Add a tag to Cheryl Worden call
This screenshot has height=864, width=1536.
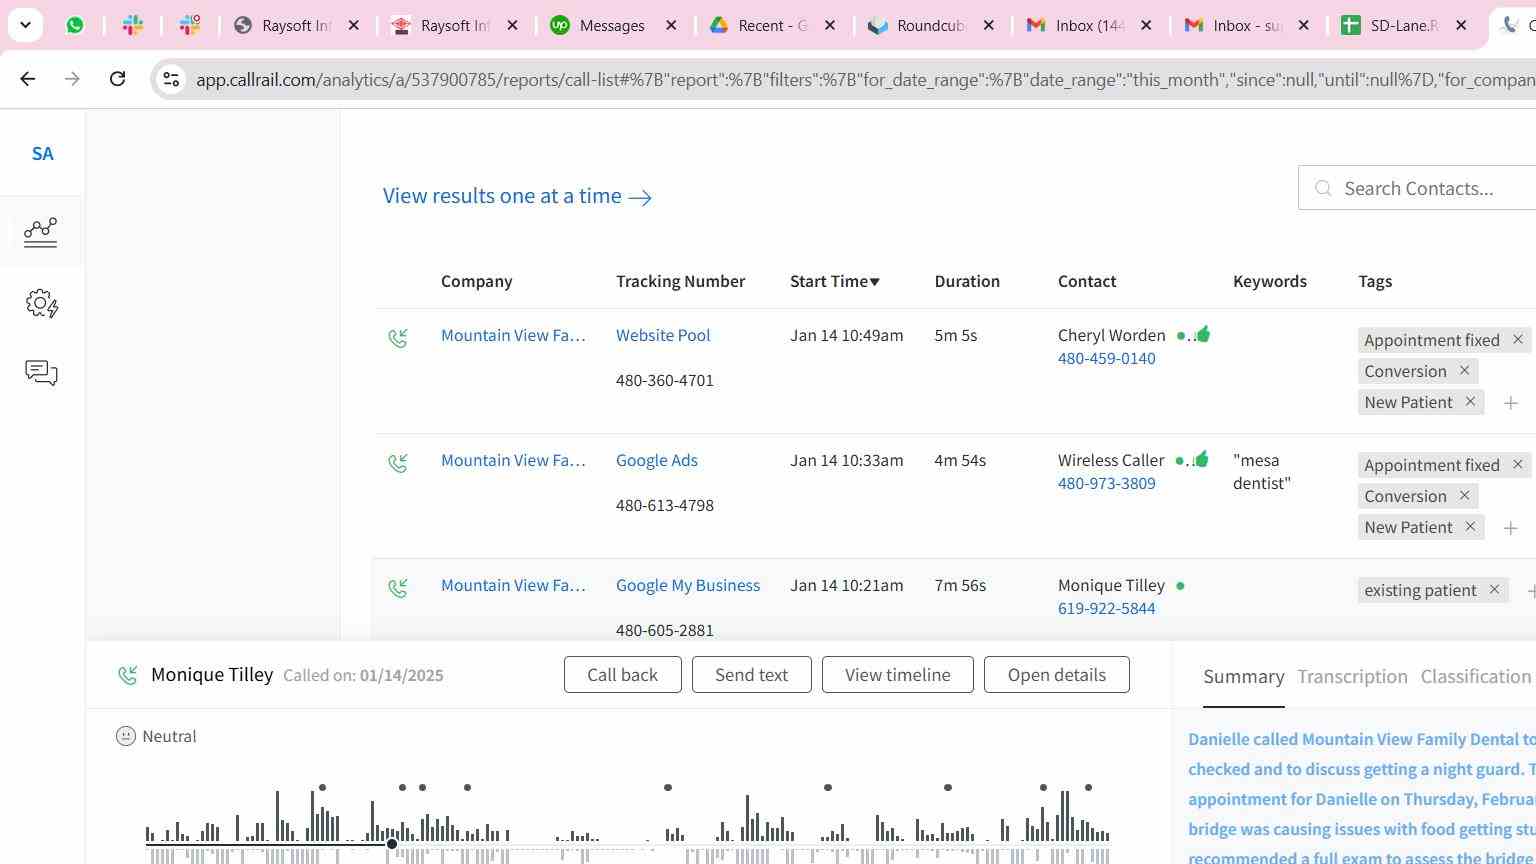[x=1511, y=403]
